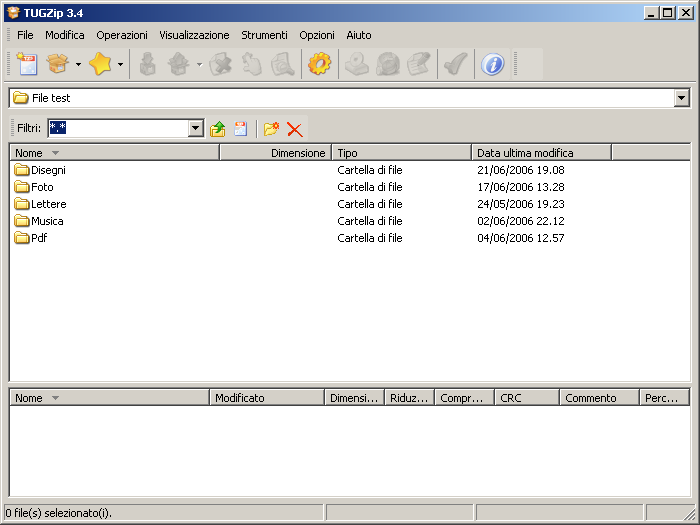Sort by the Commento column header
The width and height of the screenshot is (700, 525).
click(600, 398)
